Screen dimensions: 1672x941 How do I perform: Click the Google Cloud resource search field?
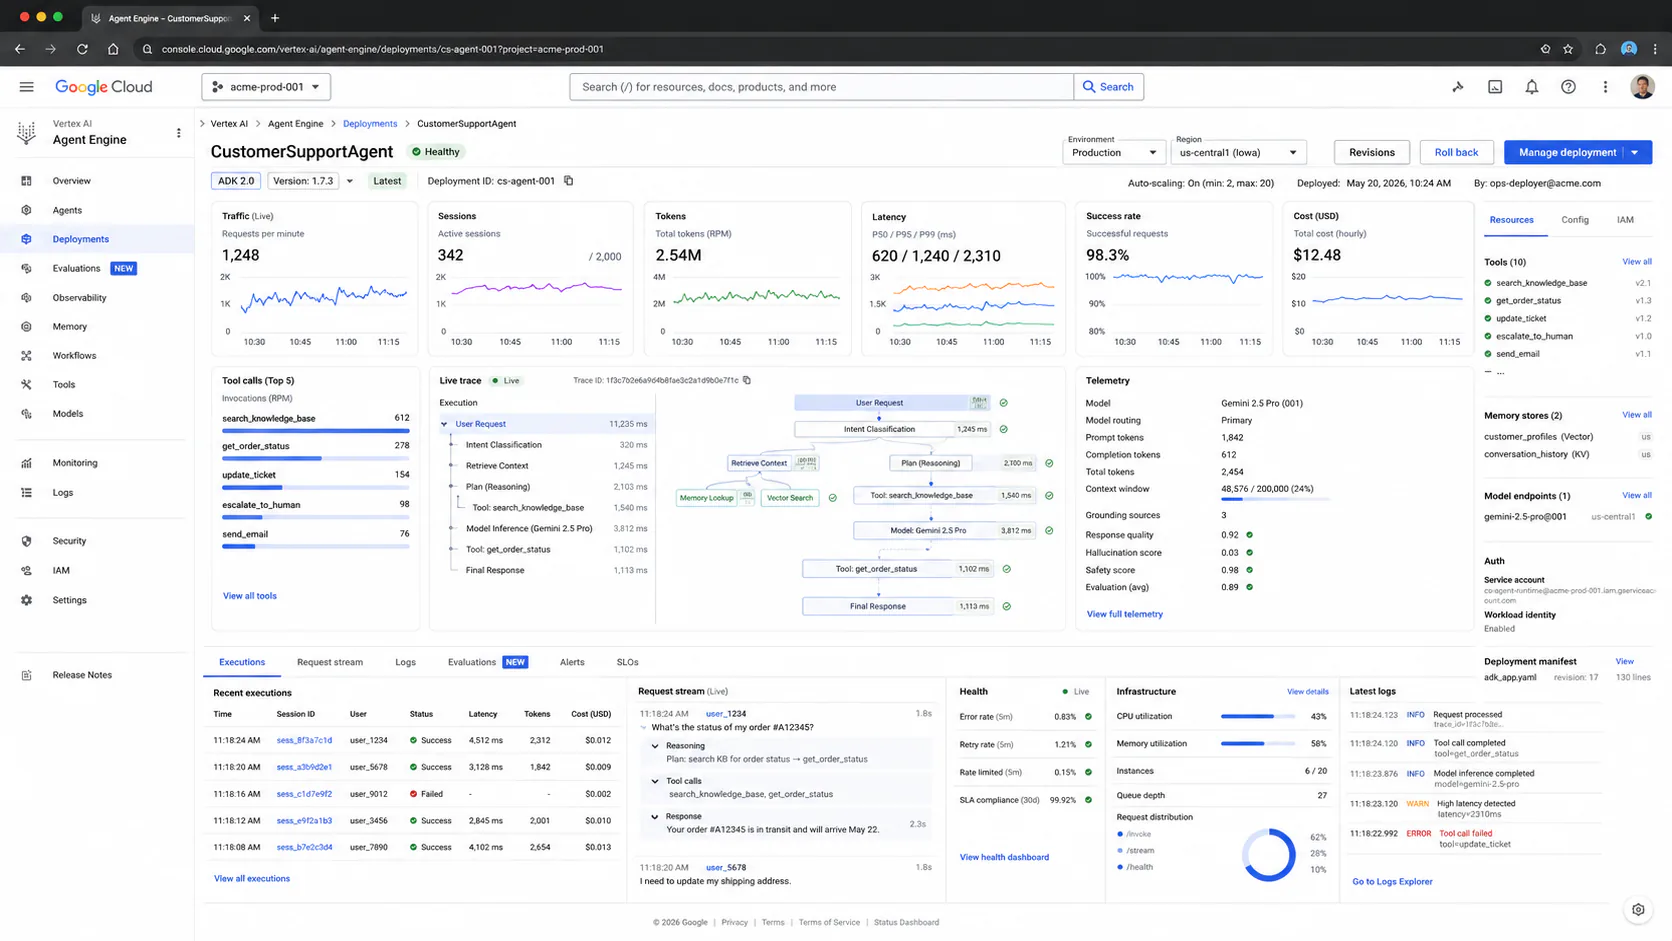pyautogui.click(x=821, y=87)
